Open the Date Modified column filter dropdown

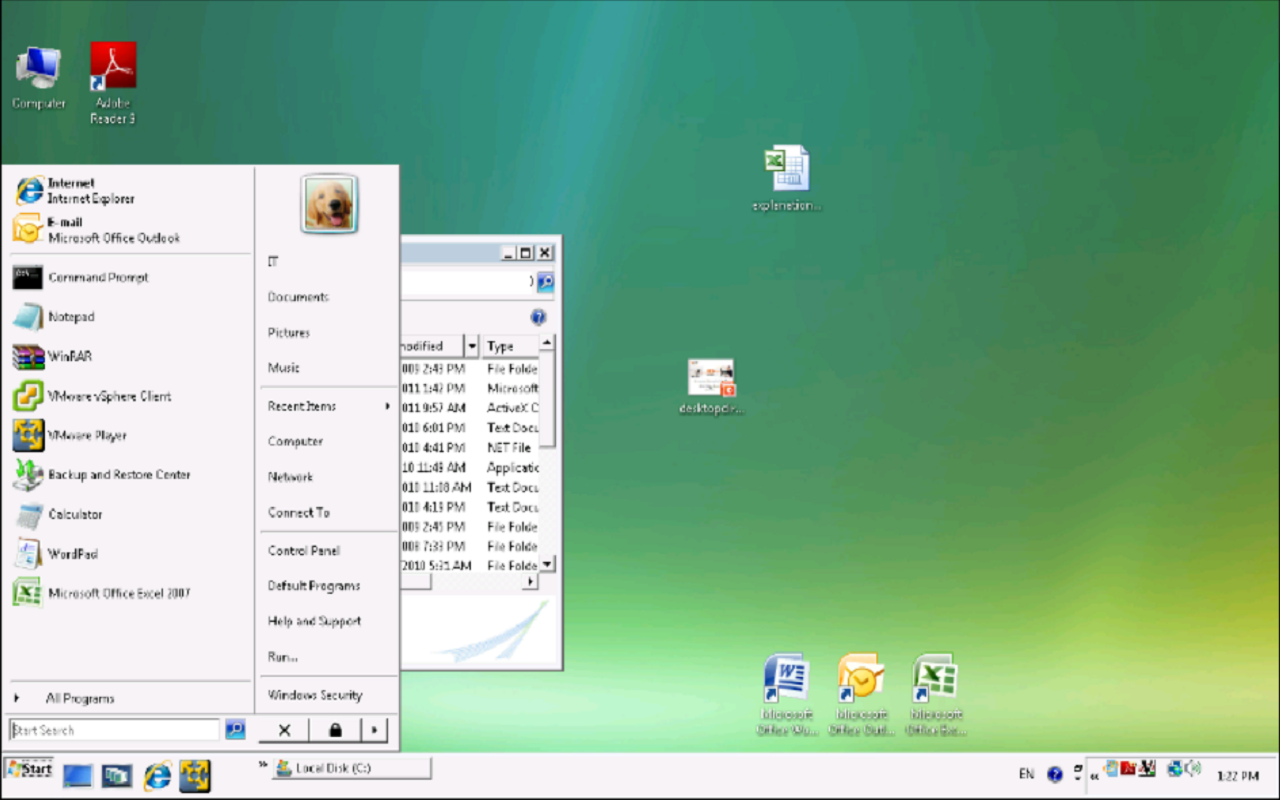click(471, 345)
